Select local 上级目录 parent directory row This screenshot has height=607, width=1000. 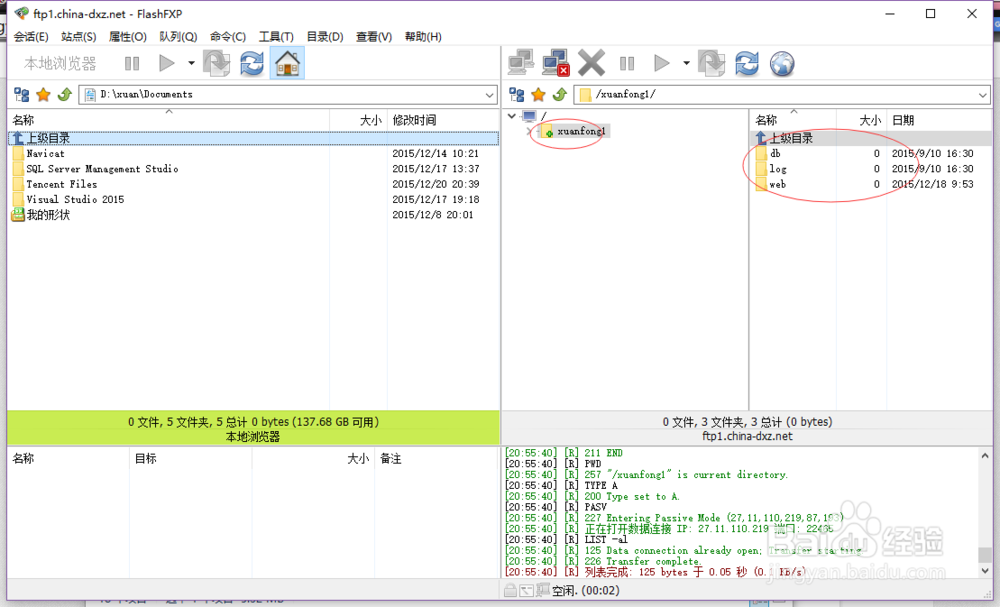(254, 138)
